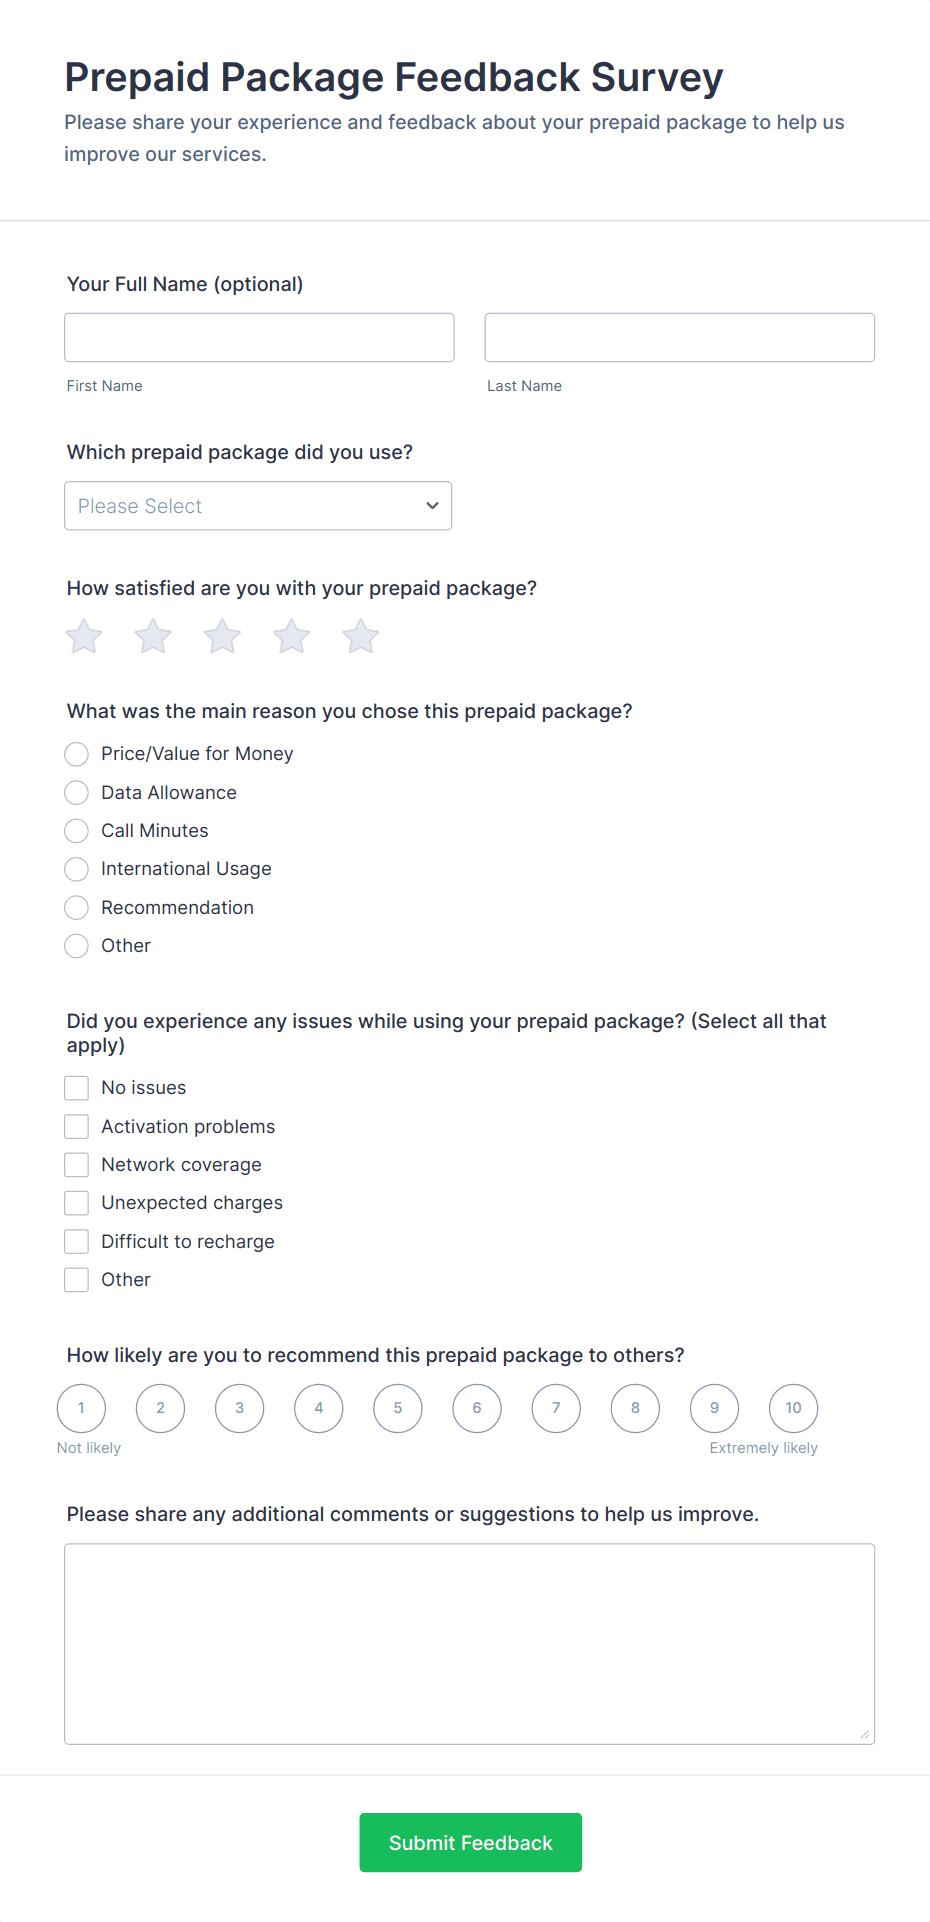Select Price/Value for Money reason
This screenshot has width=930, height=1922.
pyautogui.click(x=77, y=754)
